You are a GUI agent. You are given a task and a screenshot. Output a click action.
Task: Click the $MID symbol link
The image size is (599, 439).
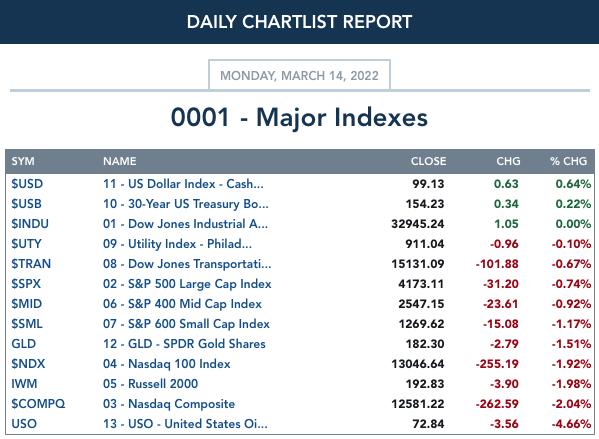(26, 304)
